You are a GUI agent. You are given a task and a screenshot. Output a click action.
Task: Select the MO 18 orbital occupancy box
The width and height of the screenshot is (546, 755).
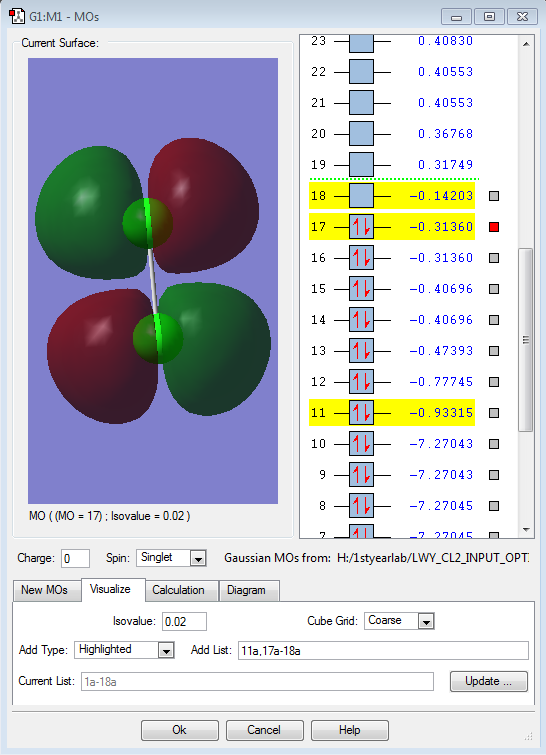coord(361,195)
